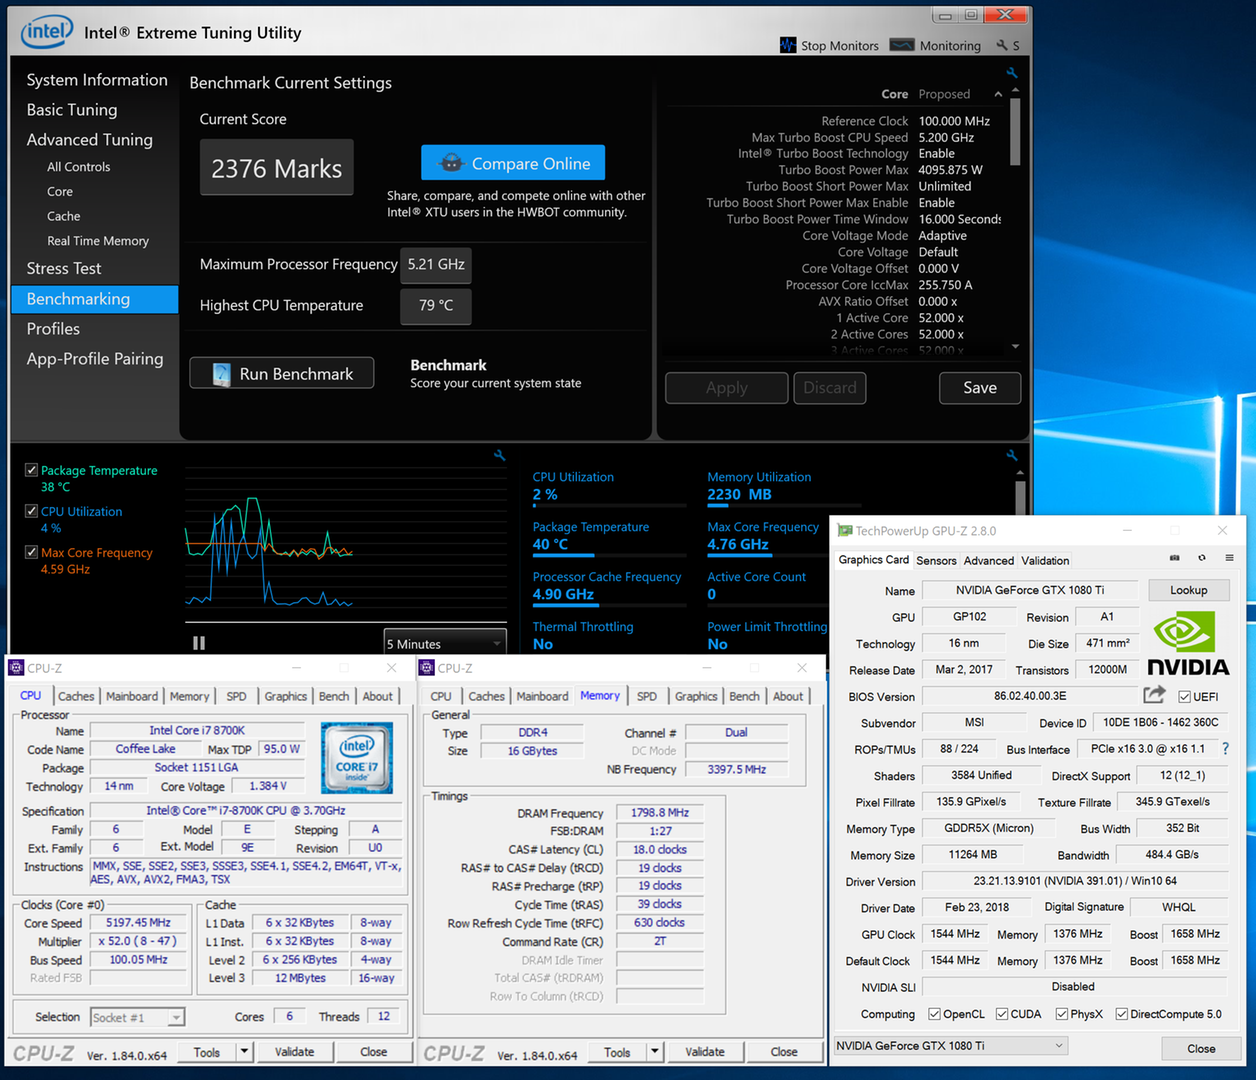Click the wrench settings icon in XTU toolbar
The image size is (1256, 1080).
pyautogui.click(x=1002, y=45)
